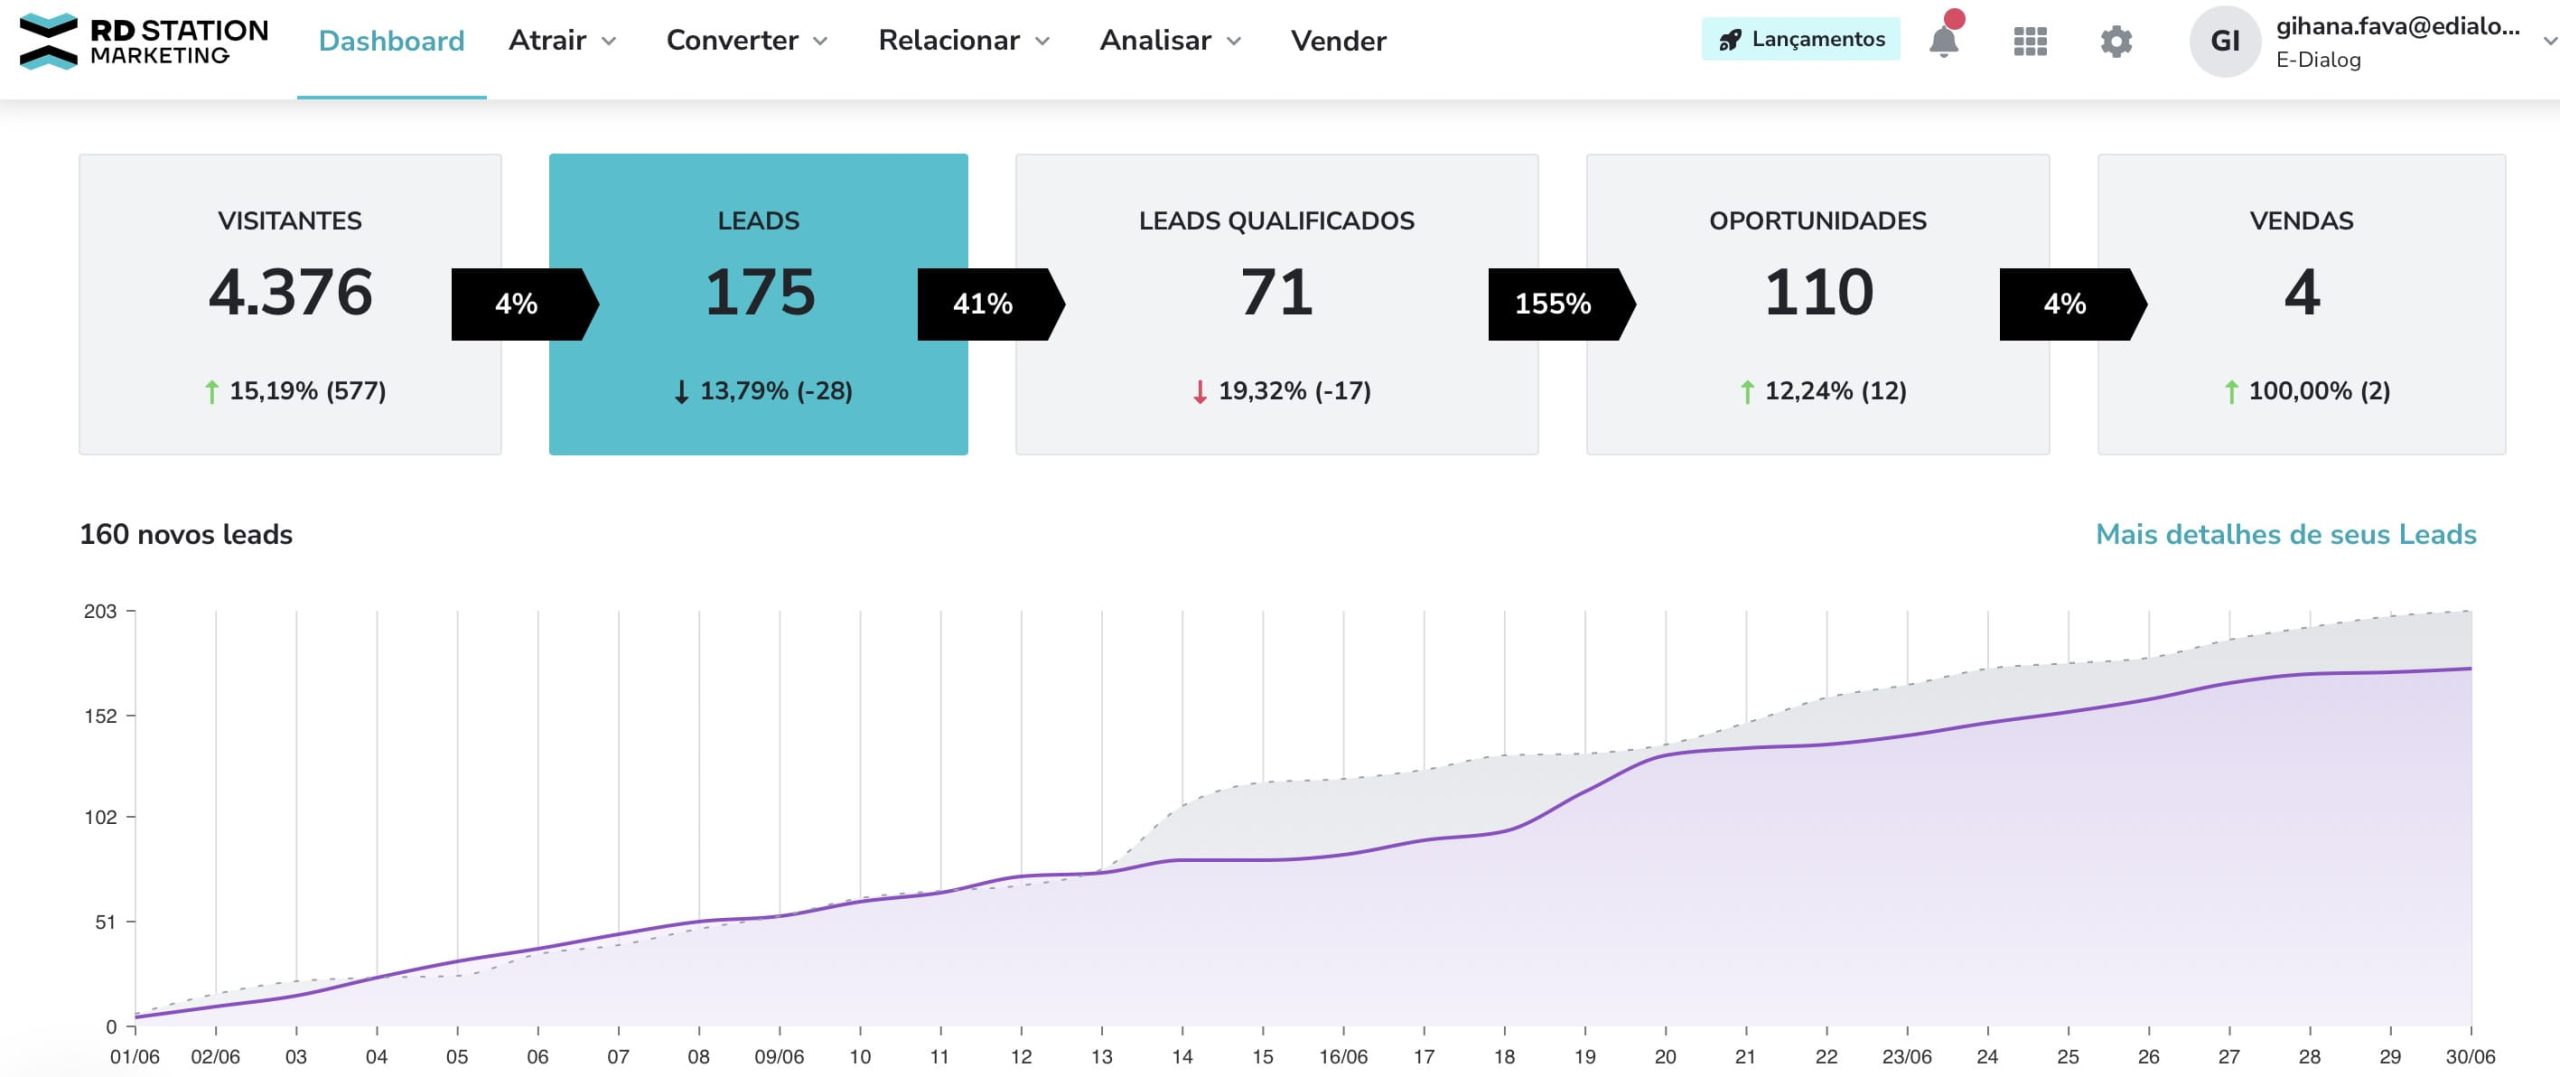
Task: Open the notifications bell
Action: [x=1943, y=42]
